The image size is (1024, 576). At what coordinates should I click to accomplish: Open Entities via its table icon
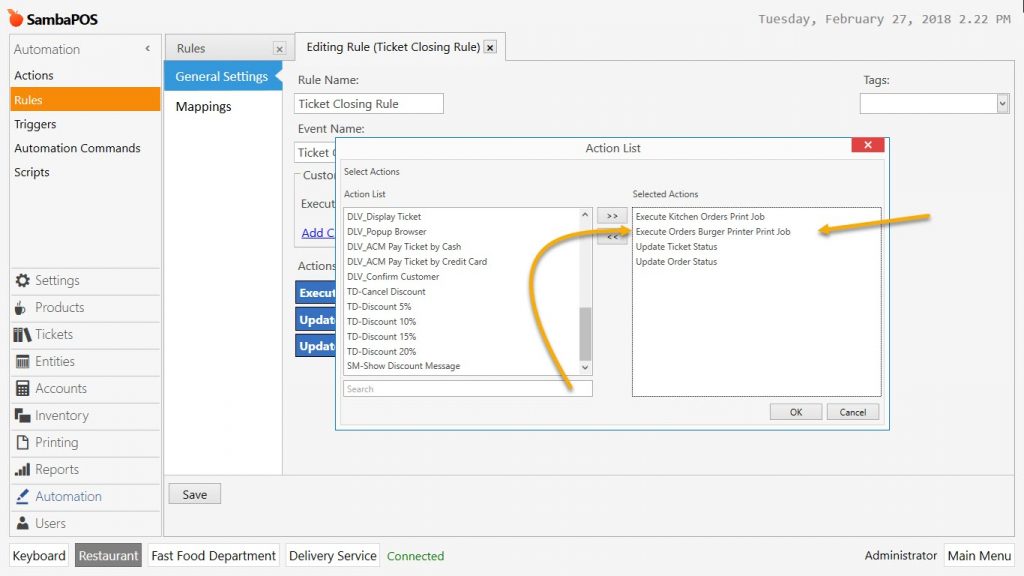[x=22, y=361]
